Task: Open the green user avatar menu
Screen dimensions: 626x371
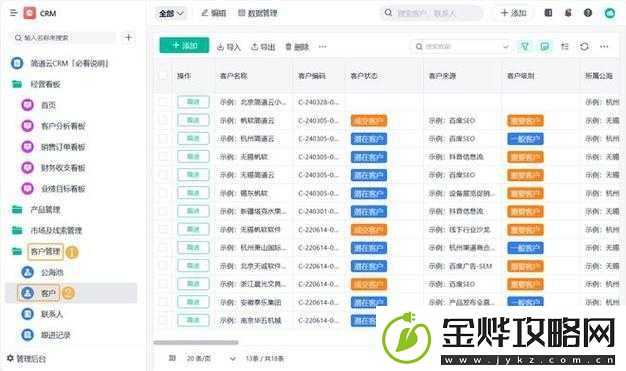Action: coord(610,13)
